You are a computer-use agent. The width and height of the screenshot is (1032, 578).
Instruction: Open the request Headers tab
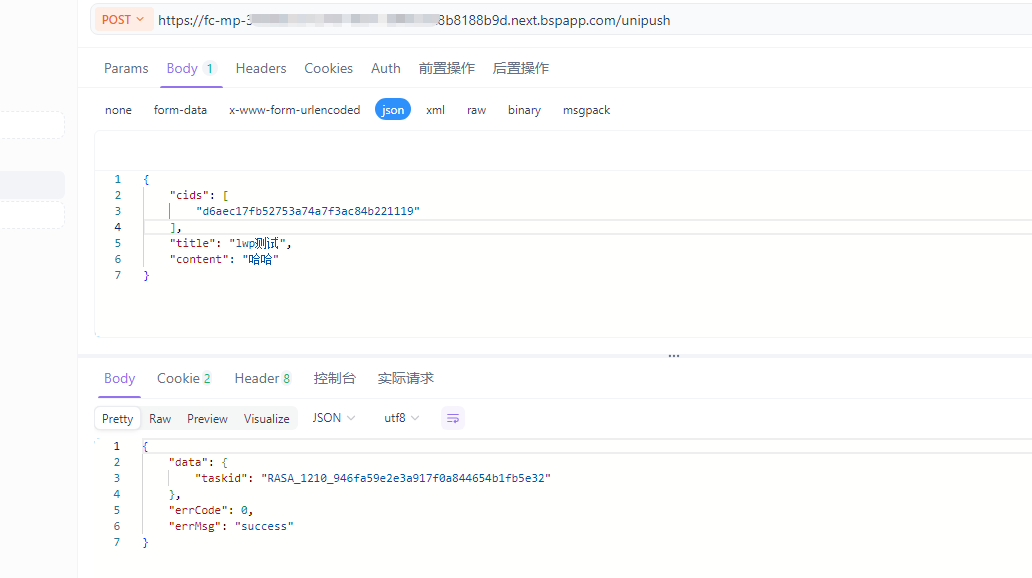pyautogui.click(x=261, y=68)
